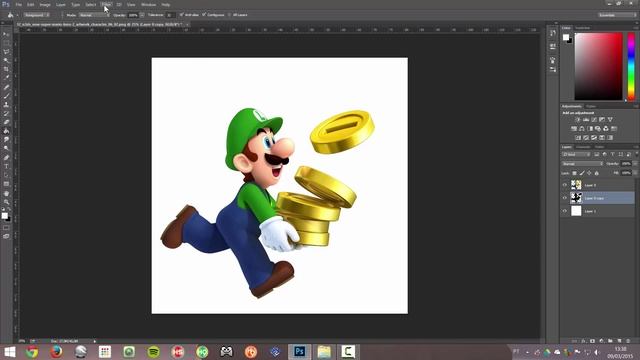The image size is (640, 360).
Task: Pick a color in the red color field
Action: pyautogui.click(x=599, y=67)
